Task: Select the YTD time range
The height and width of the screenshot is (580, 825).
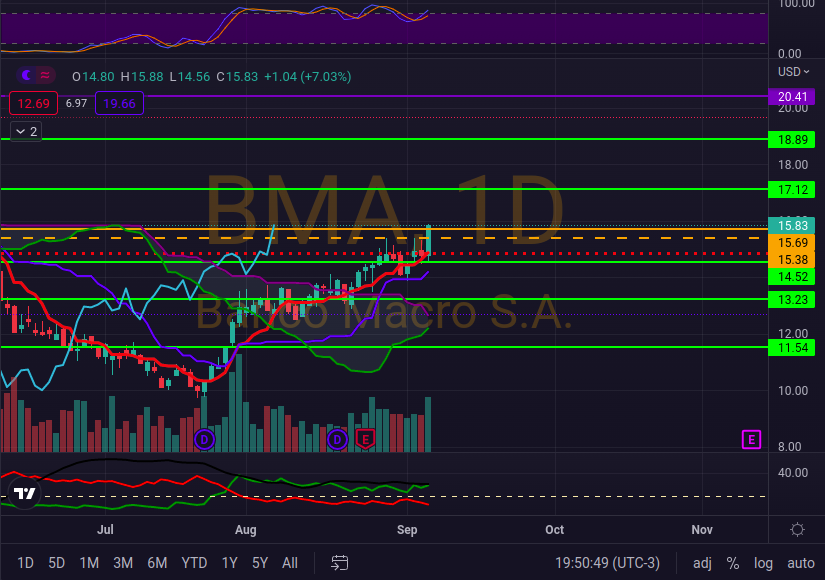Action: pos(194,563)
